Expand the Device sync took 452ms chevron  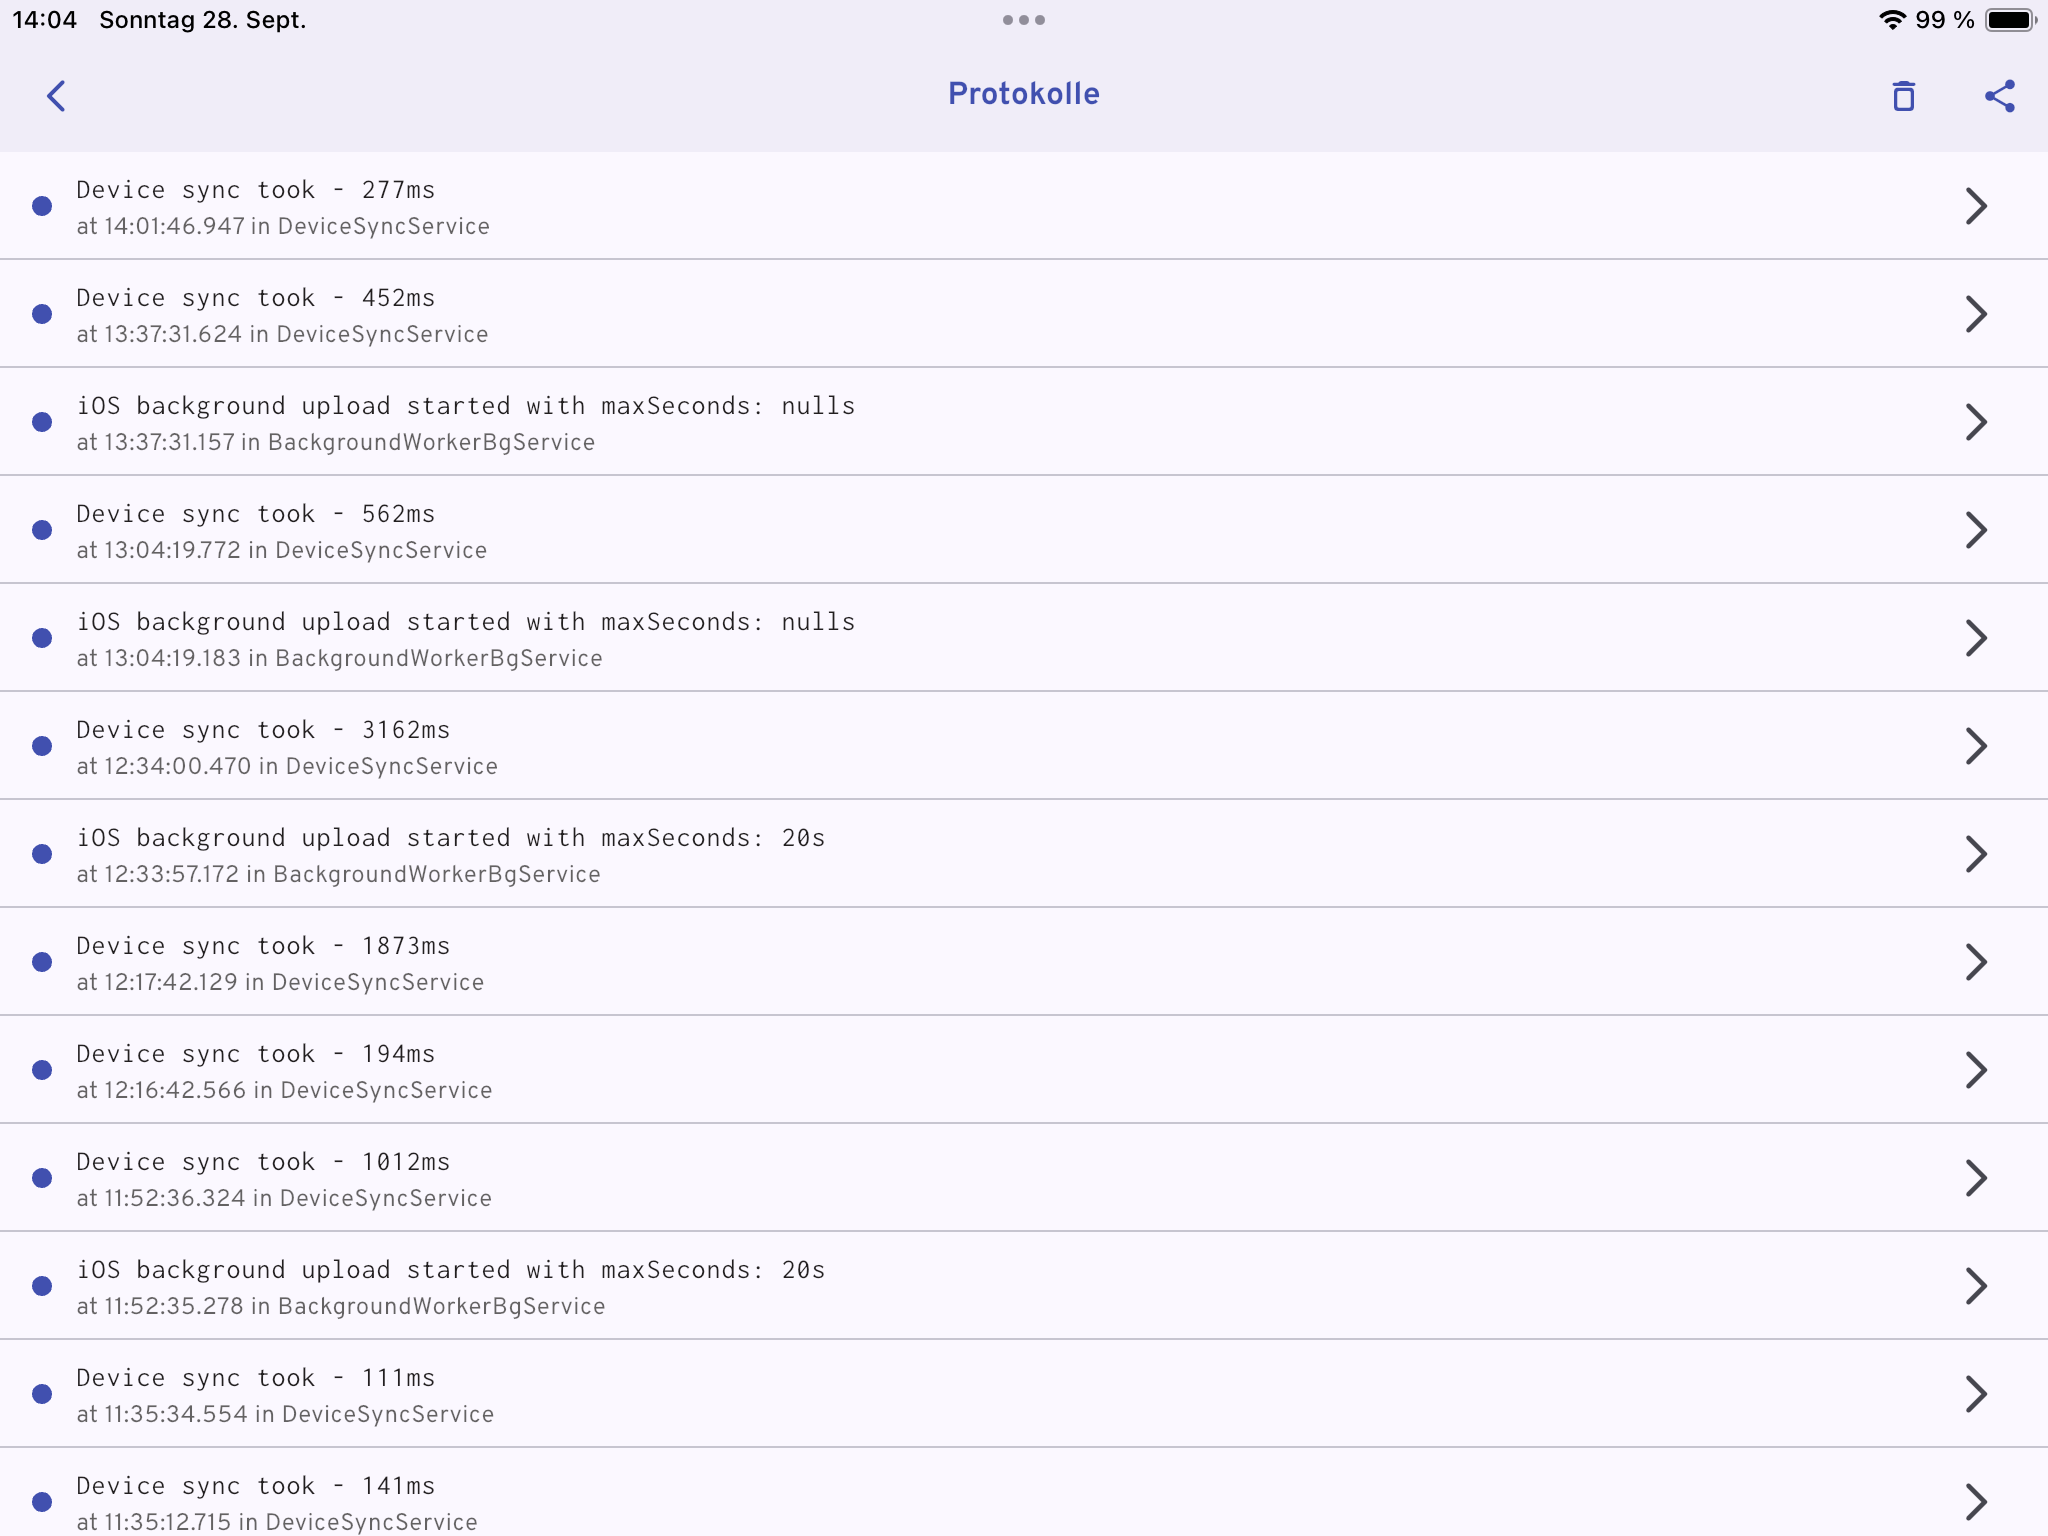(x=1975, y=314)
